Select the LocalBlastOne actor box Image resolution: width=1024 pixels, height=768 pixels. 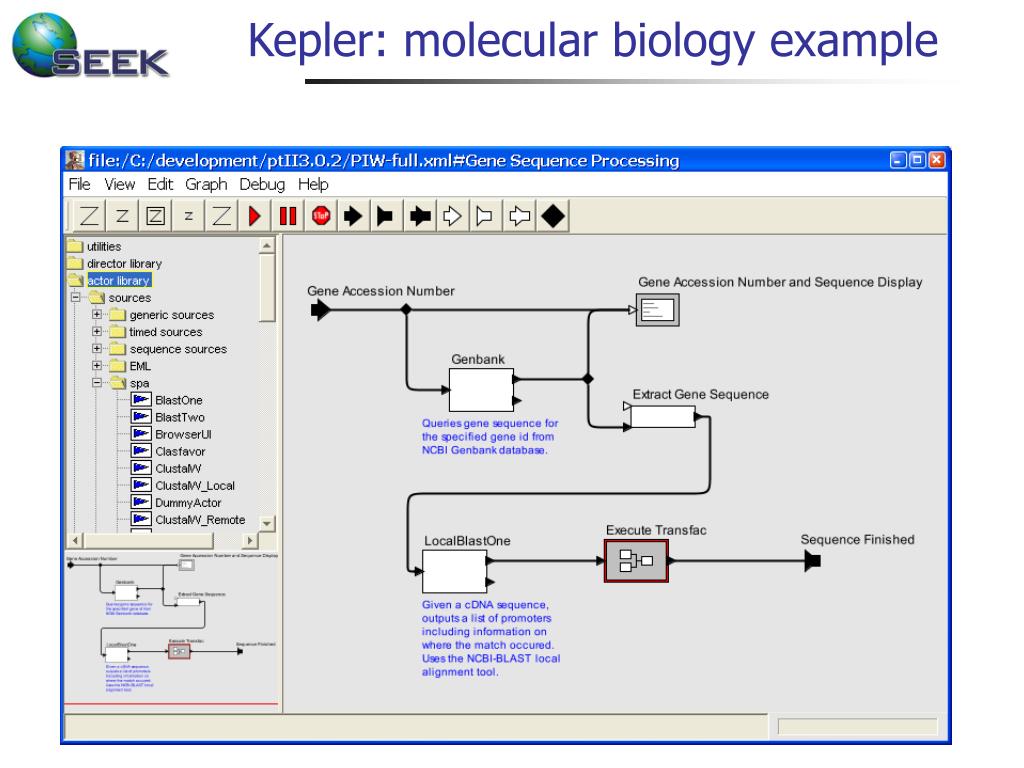point(455,571)
